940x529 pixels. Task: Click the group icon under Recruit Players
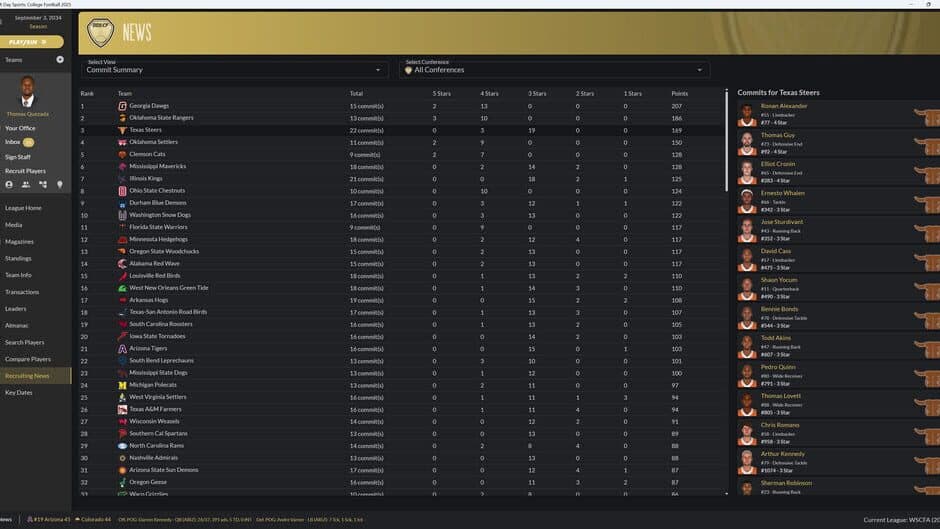point(26,185)
